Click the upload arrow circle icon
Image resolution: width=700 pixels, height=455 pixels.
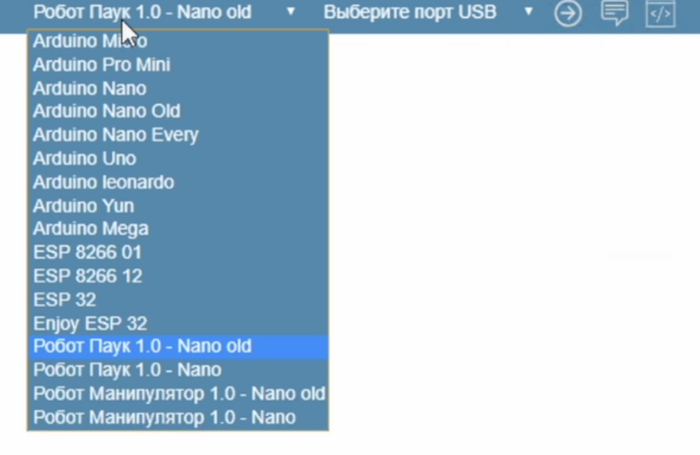click(568, 14)
